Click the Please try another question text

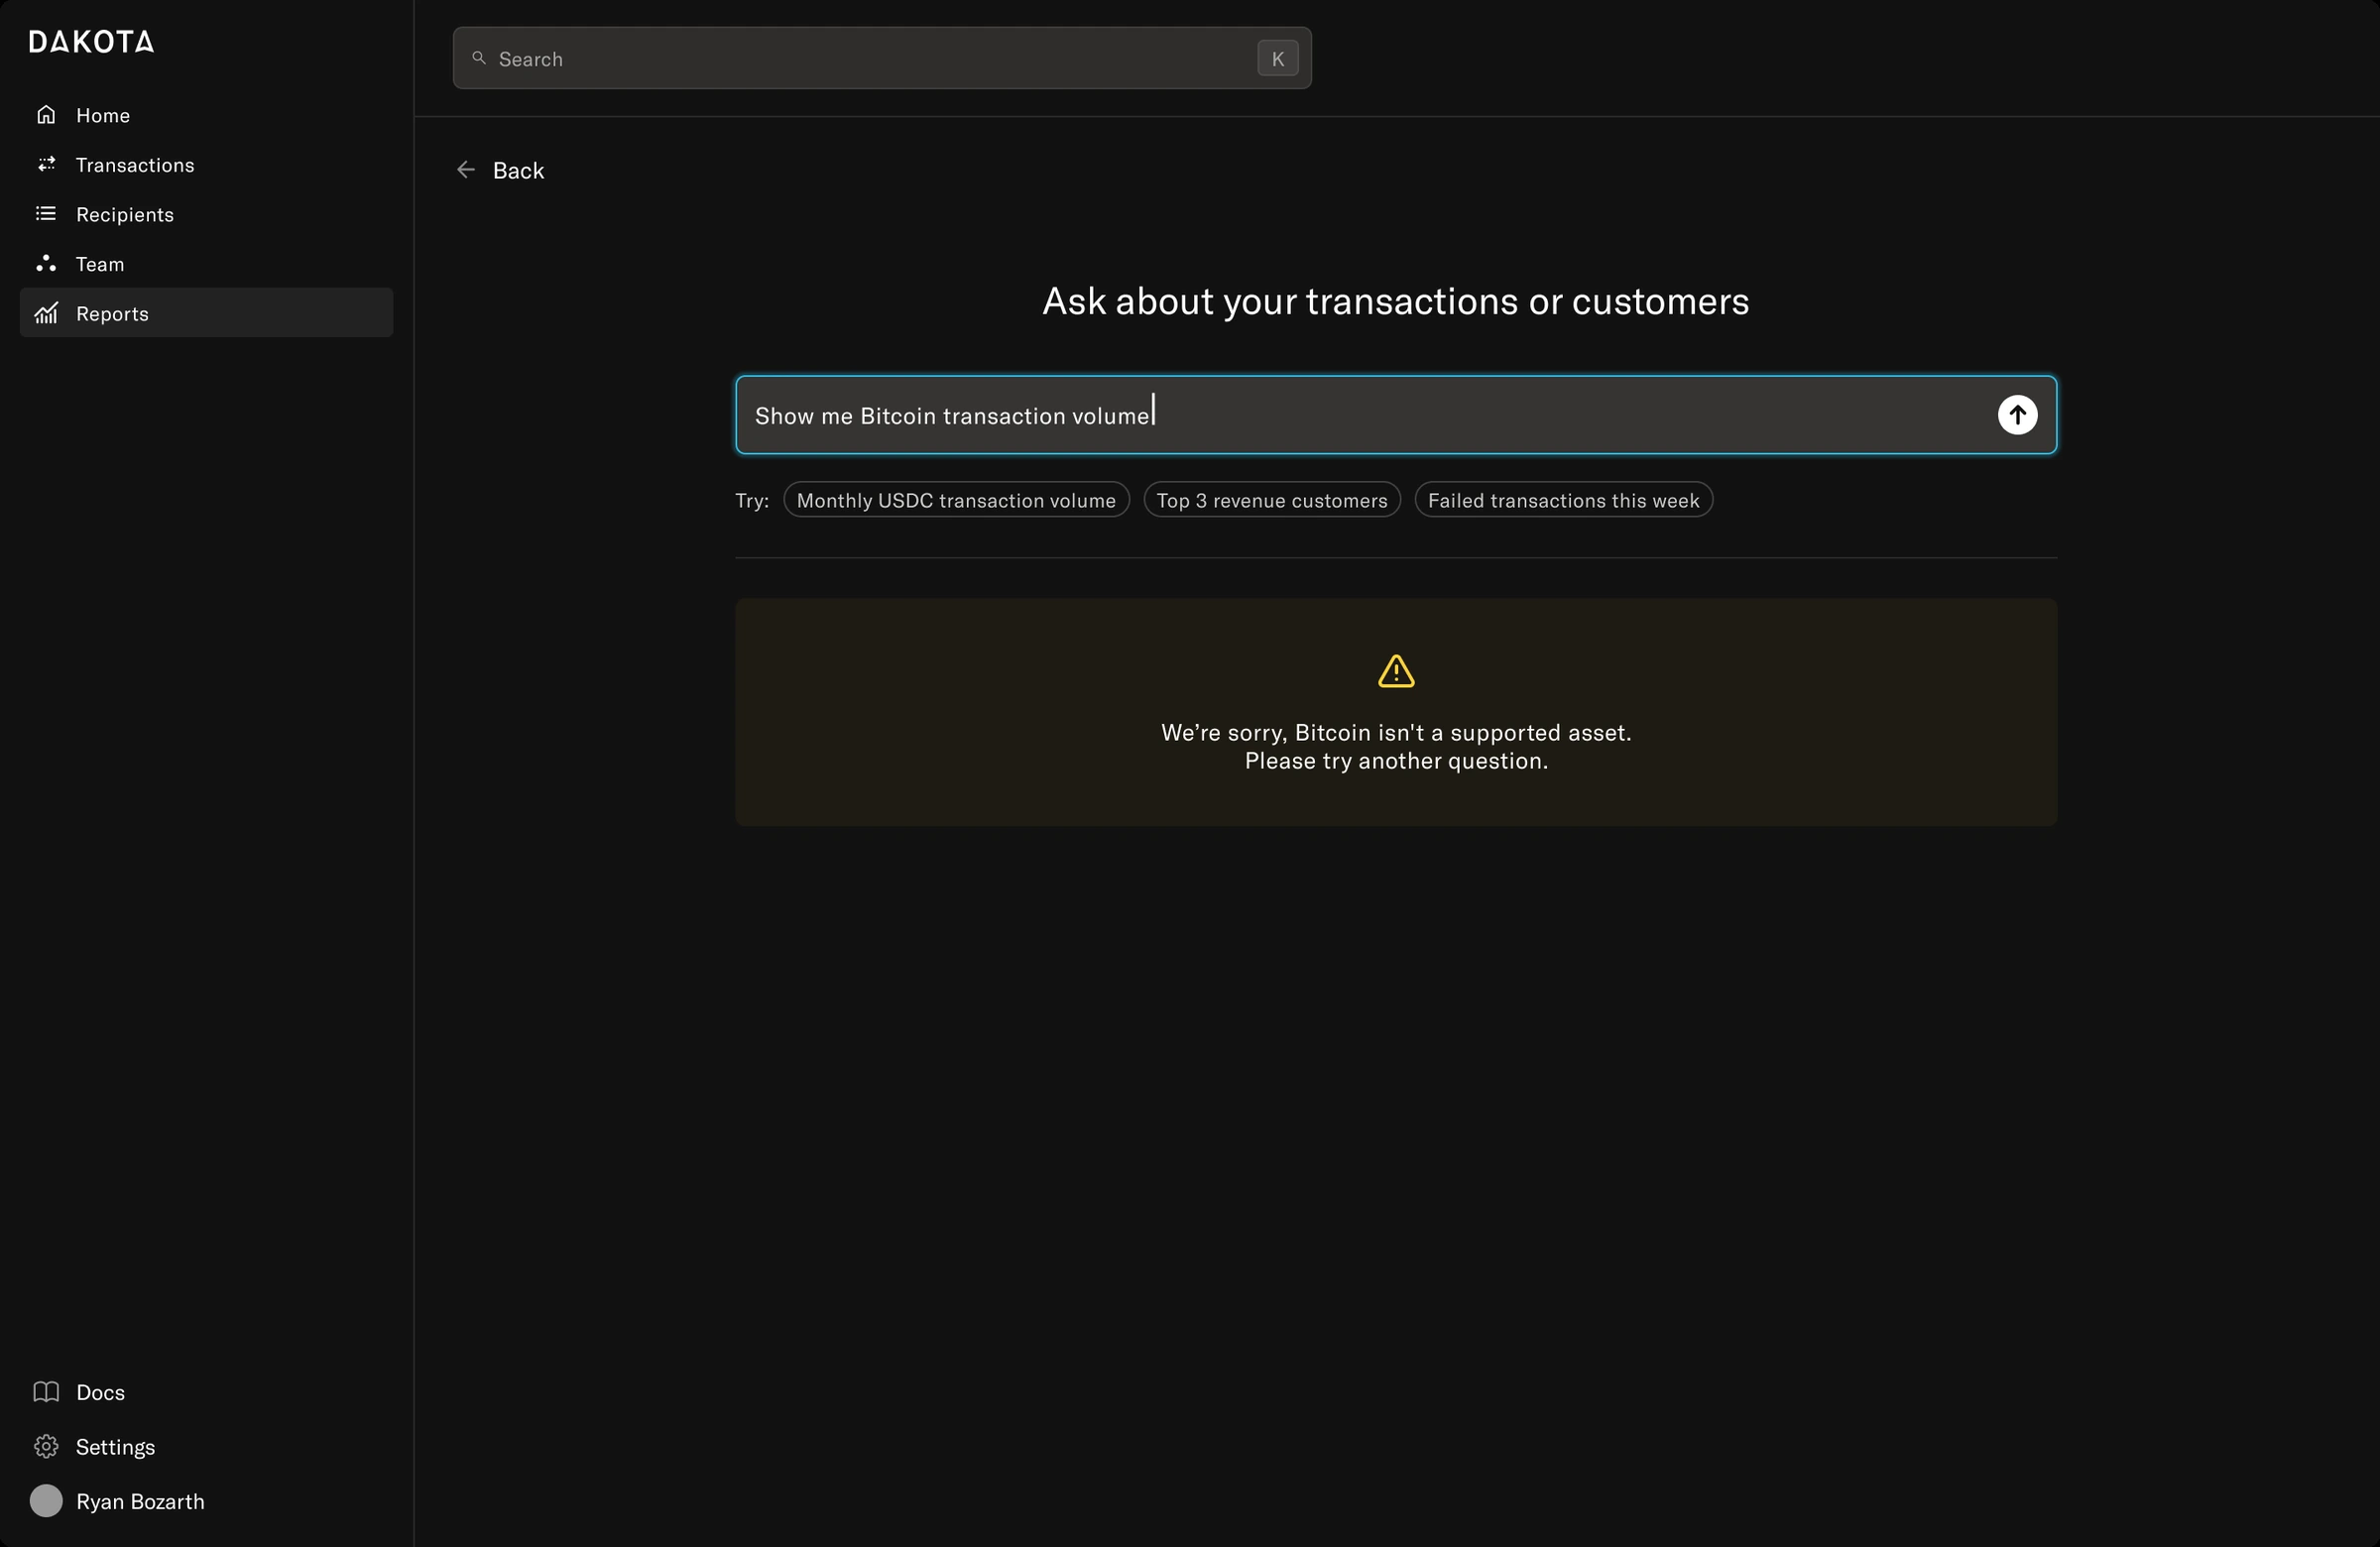click(1396, 761)
